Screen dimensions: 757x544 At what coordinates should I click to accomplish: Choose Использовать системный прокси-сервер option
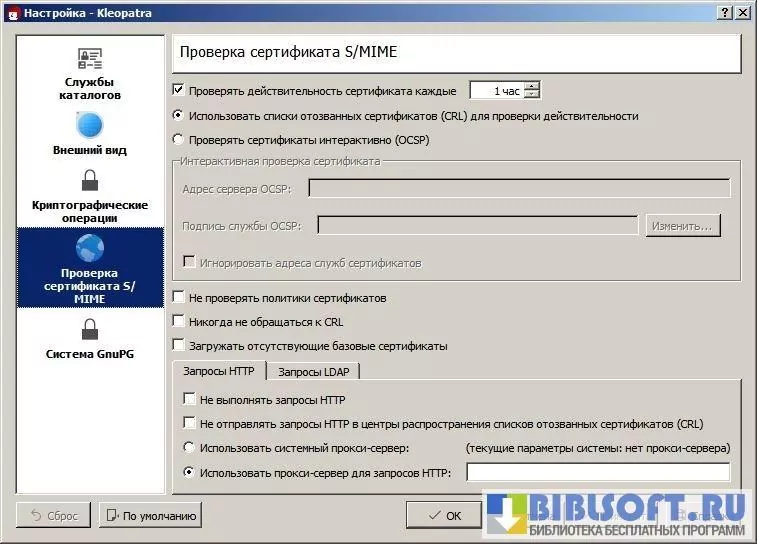190,448
